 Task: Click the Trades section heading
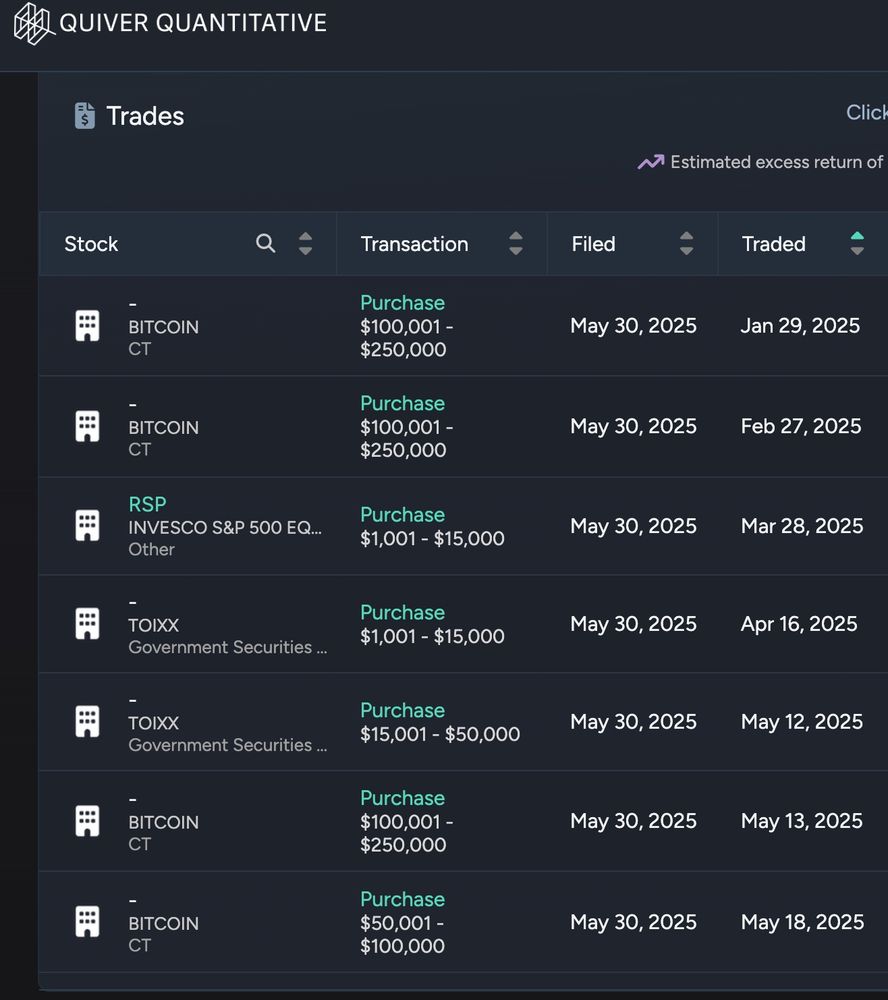145,116
